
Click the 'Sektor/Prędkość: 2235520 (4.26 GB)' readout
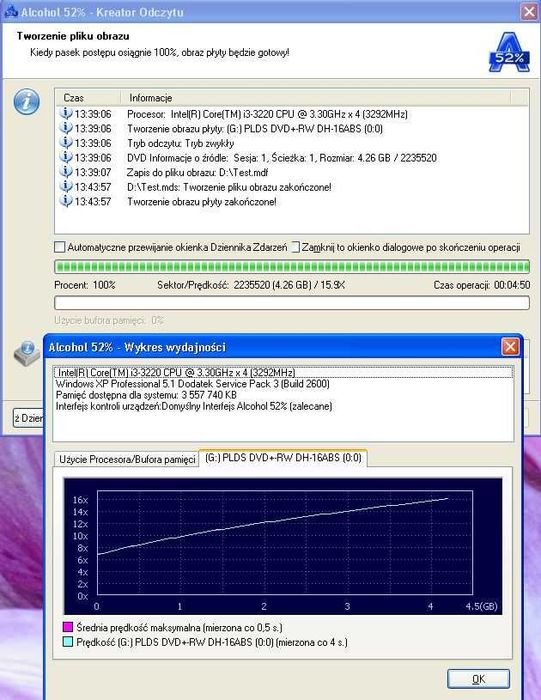[x=251, y=285]
